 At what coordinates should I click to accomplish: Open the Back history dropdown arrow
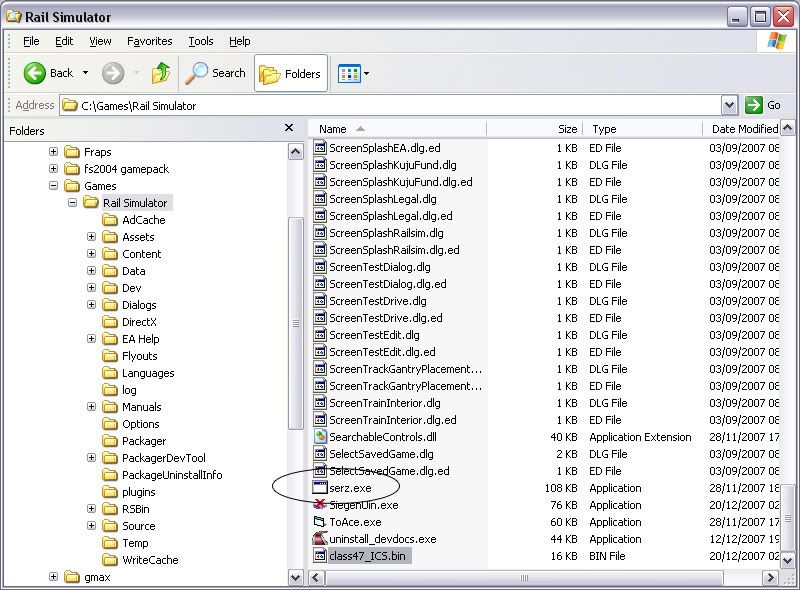coord(85,73)
